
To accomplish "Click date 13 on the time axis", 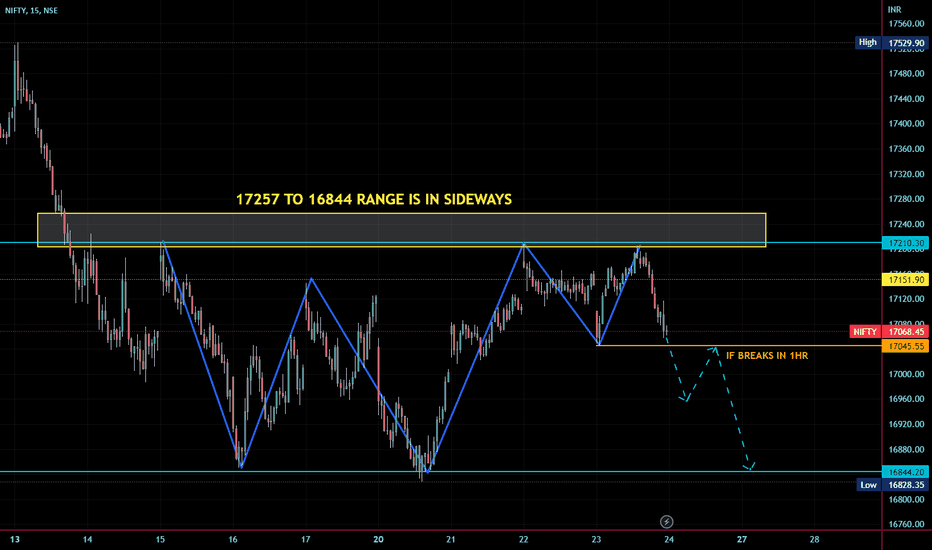I will point(15,539).
